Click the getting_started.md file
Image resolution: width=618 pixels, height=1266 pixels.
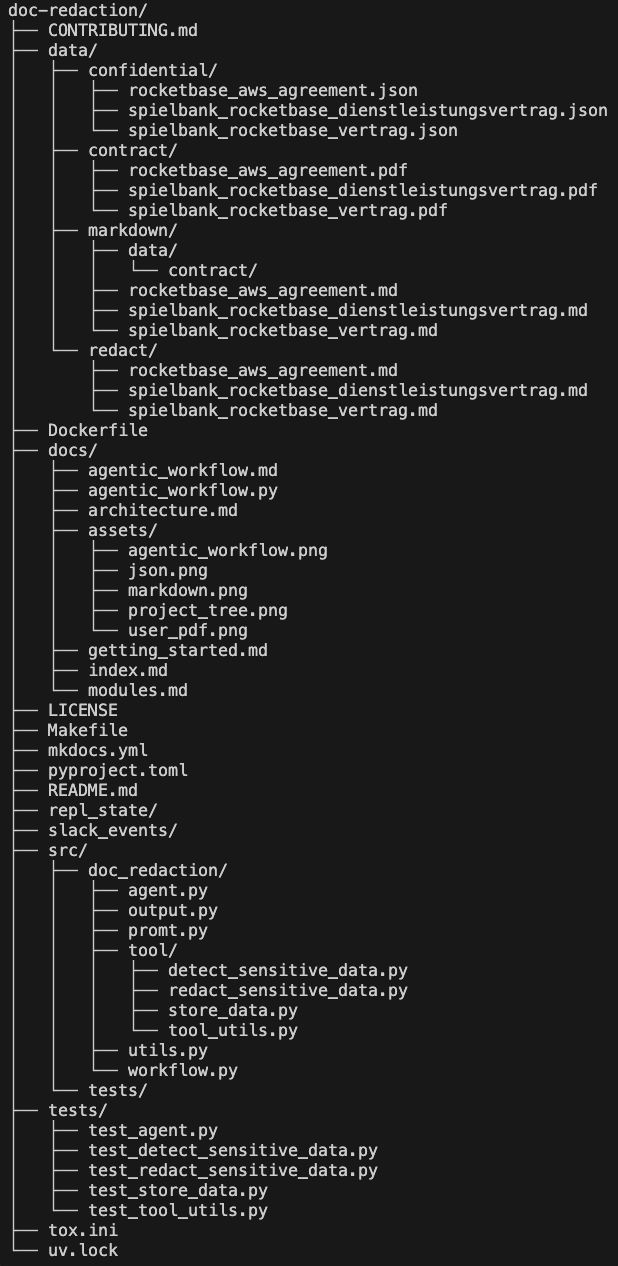coord(177,650)
